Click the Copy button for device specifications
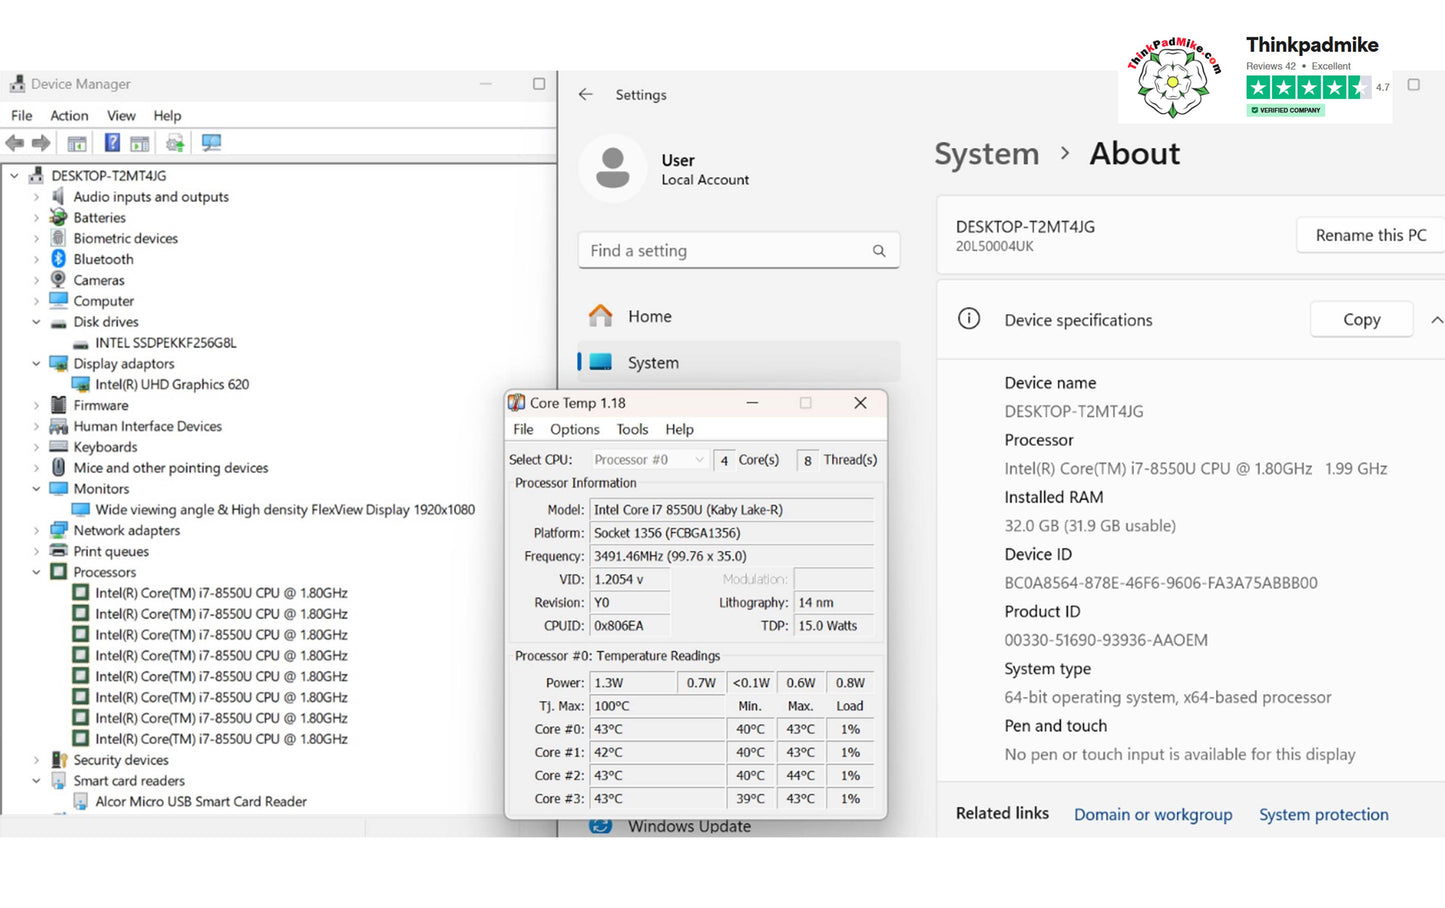 point(1361,319)
